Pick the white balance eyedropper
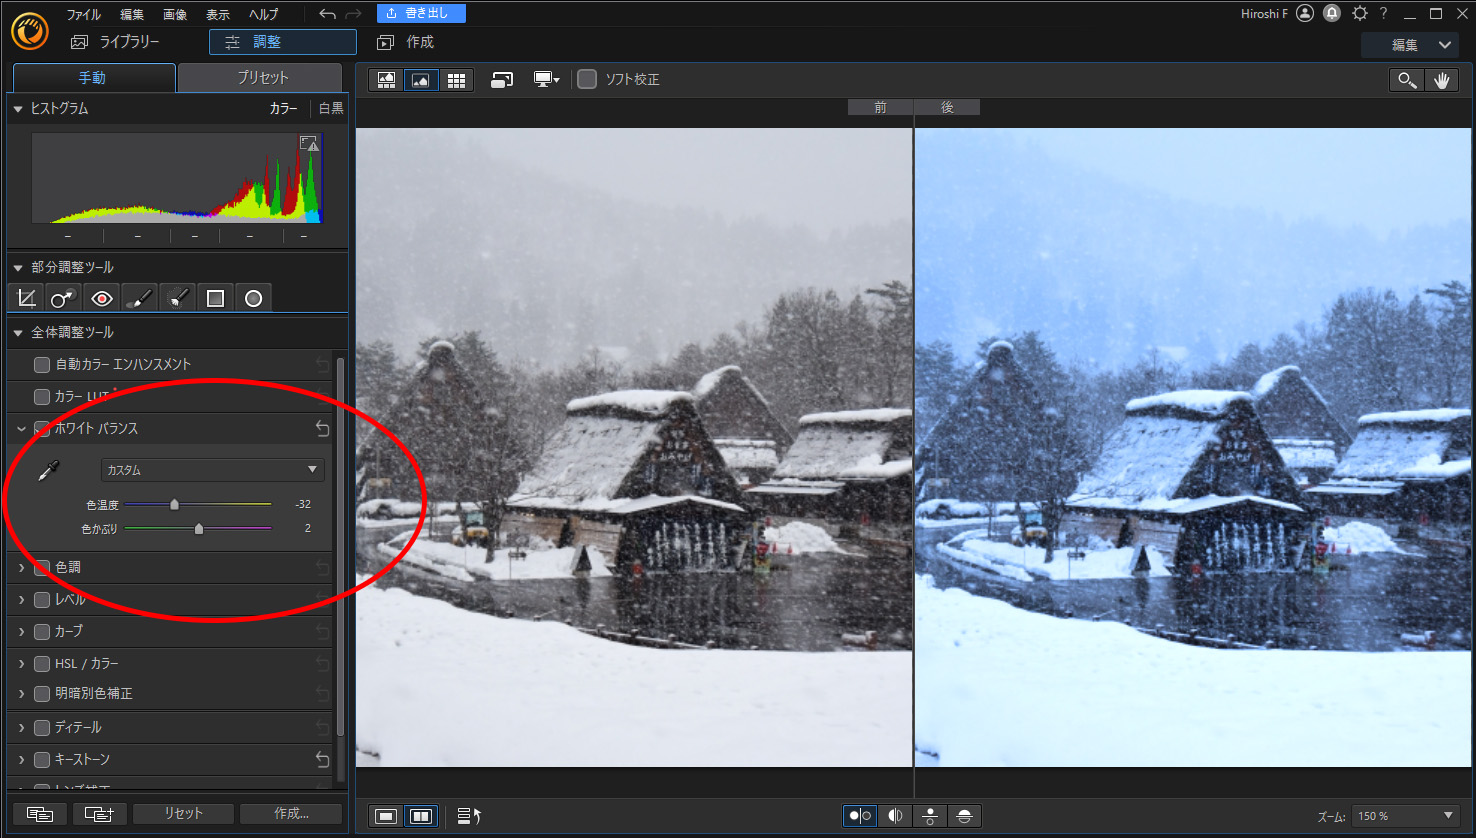The width and height of the screenshot is (1476, 838). click(48, 471)
